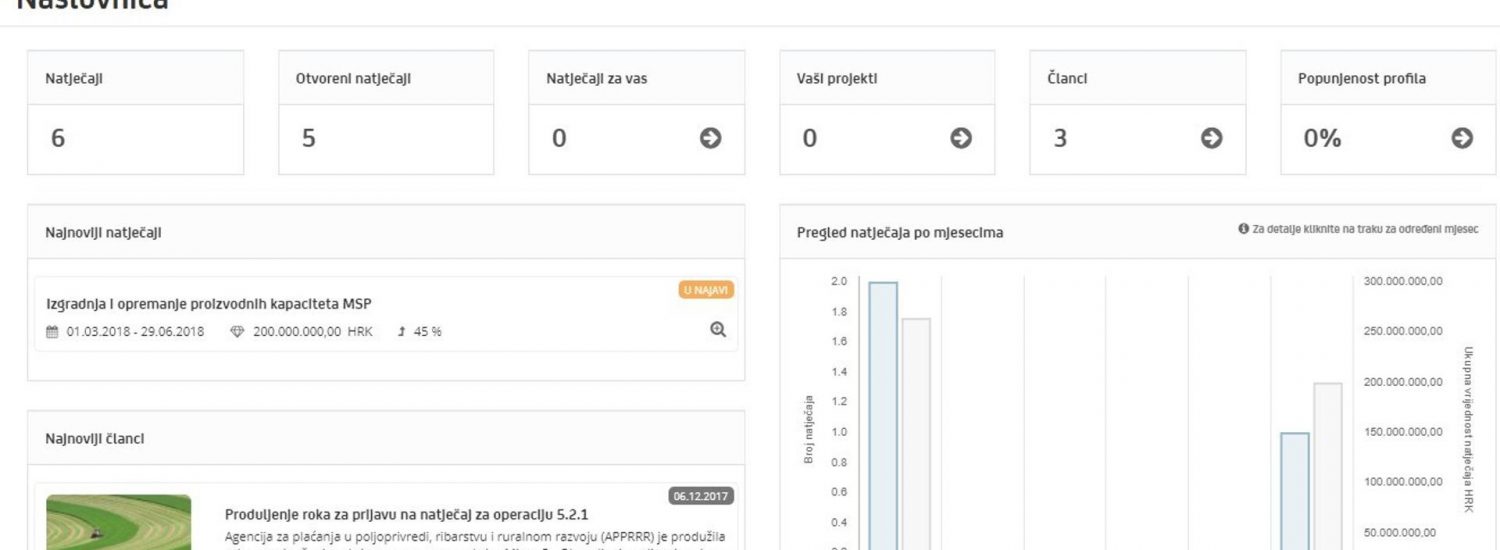Select the tallest blue chart bar on left
This screenshot has width=1500, height=550.
[x=883, y=415]
